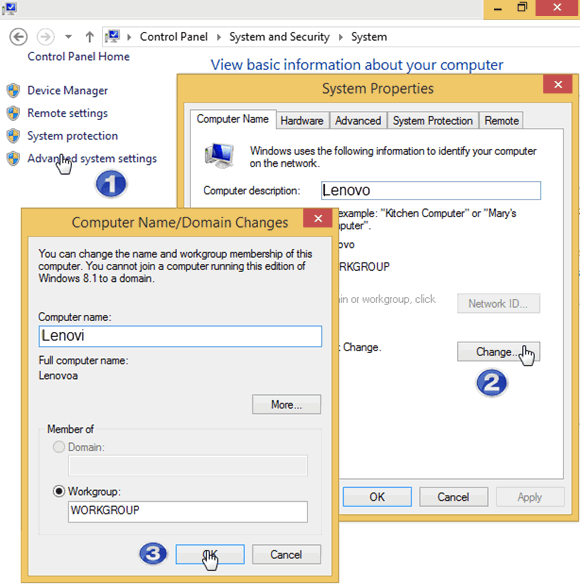Expand the chevron before Control Panel
The image size is (580, 585).
point(129,37)
